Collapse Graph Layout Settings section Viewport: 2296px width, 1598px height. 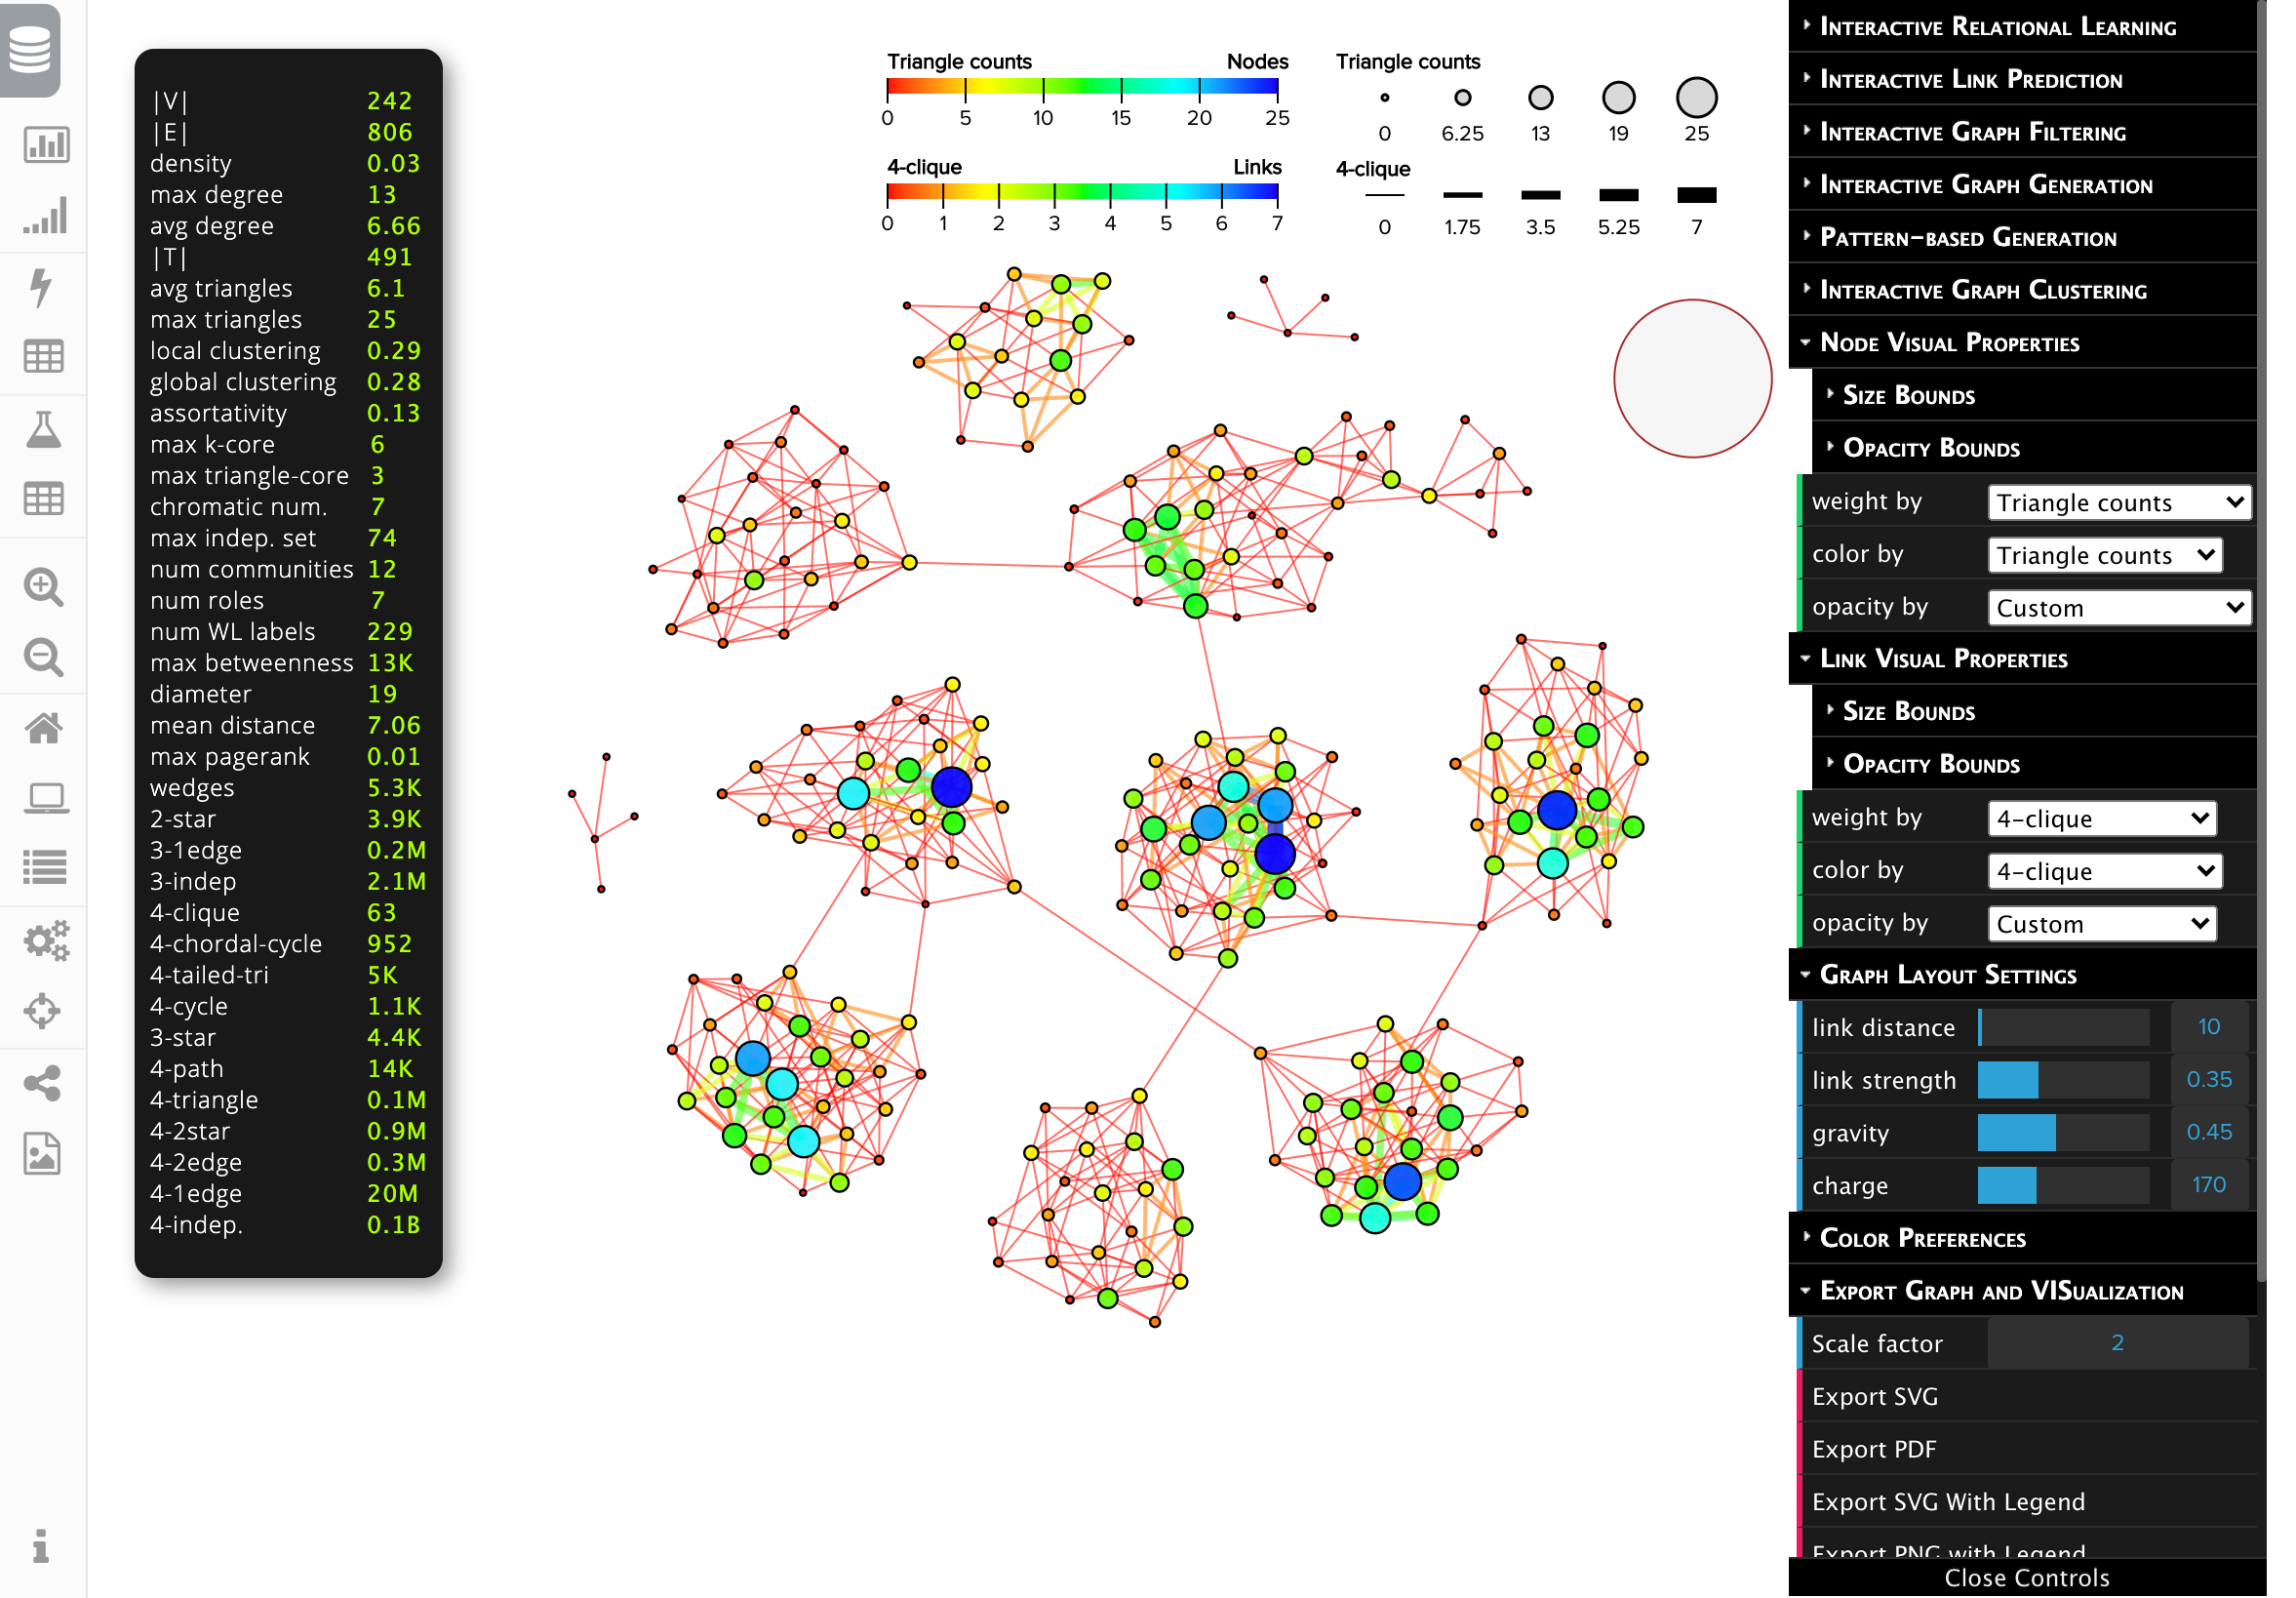tap(2023, 975)
